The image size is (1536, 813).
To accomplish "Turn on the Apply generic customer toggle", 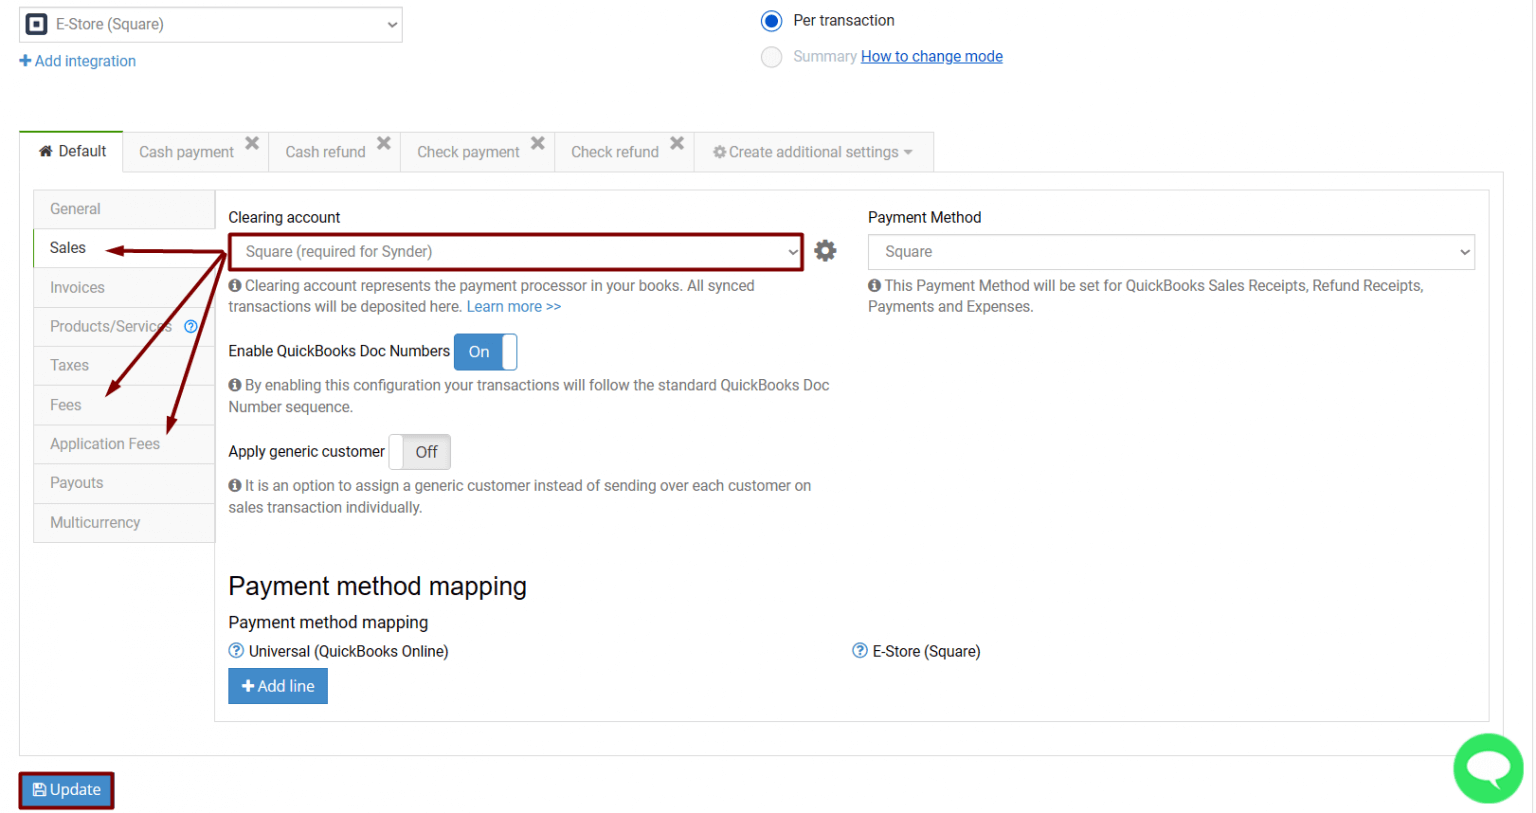I will point(420,452).
